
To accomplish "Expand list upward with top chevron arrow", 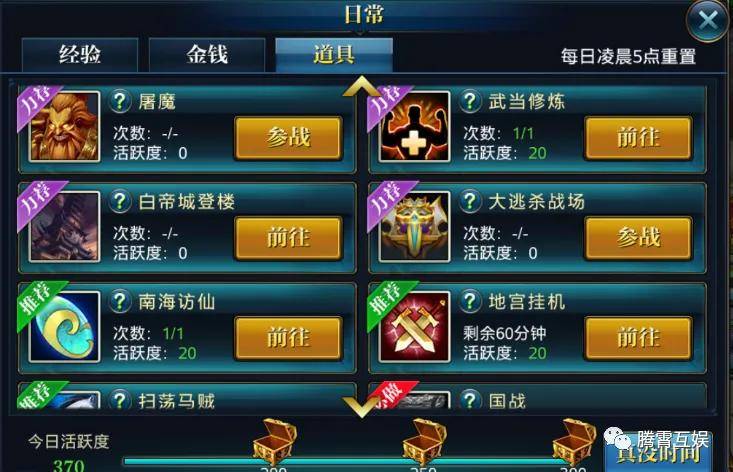I will (x=362, y=87).
